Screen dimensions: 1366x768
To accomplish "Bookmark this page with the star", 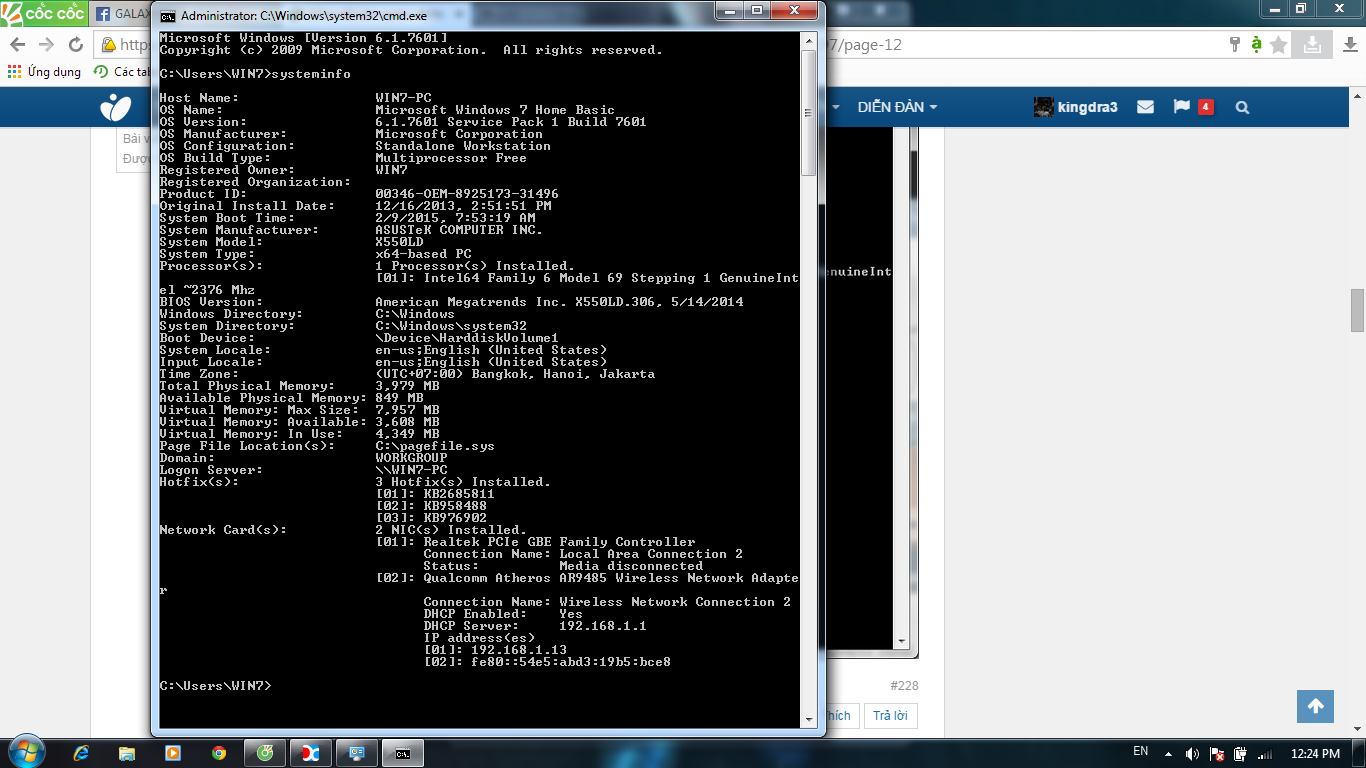I will pos(1279,45).
